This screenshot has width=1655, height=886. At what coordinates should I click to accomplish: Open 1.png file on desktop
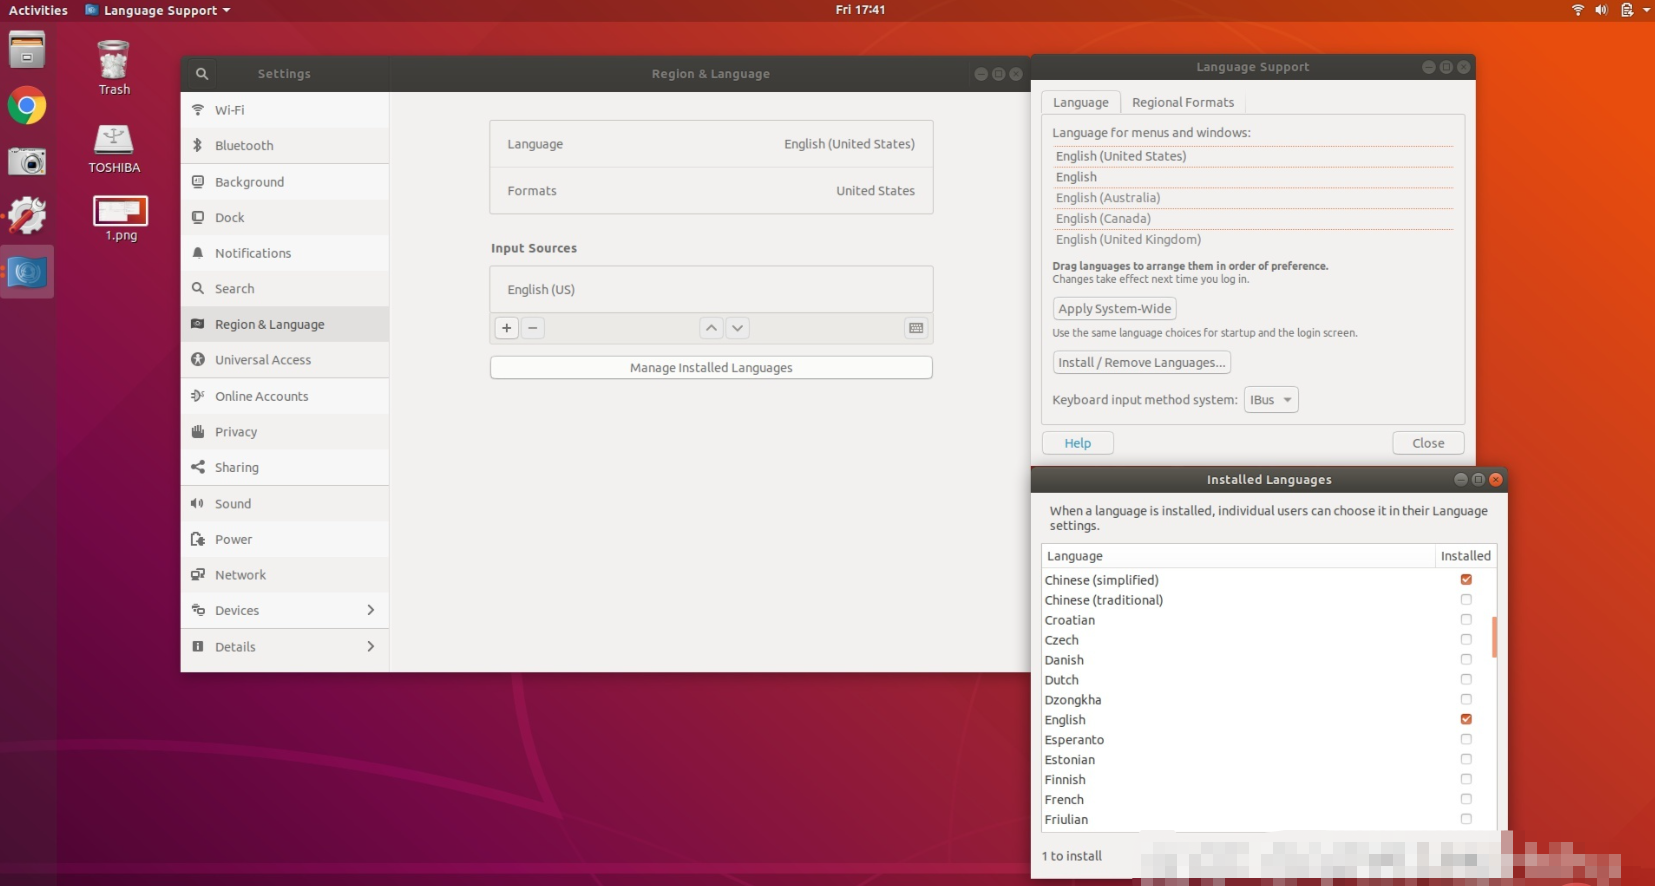tap(121, 219)
